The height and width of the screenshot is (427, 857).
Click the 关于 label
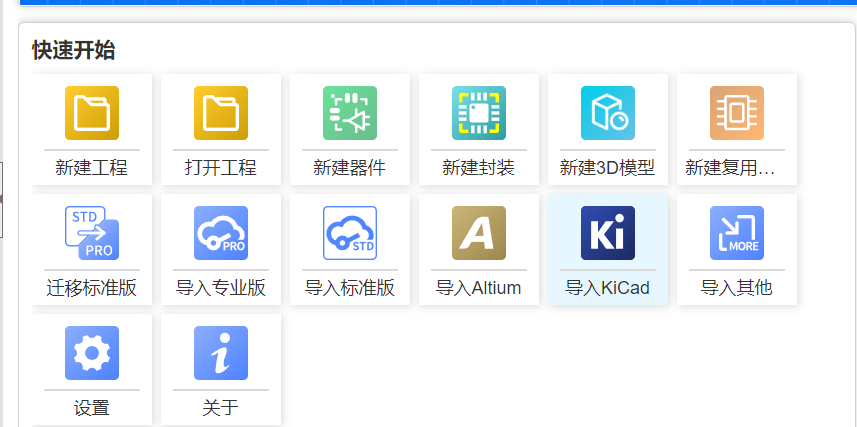coord(221,408)
